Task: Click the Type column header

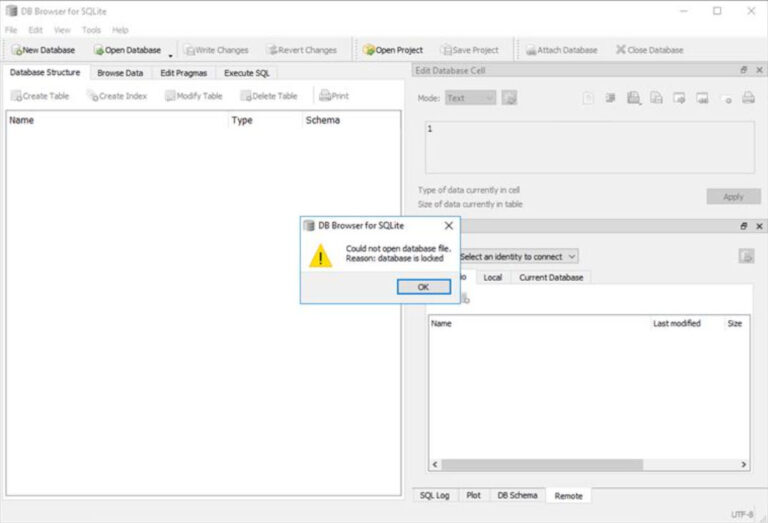Action: click(x=265, y=120)
